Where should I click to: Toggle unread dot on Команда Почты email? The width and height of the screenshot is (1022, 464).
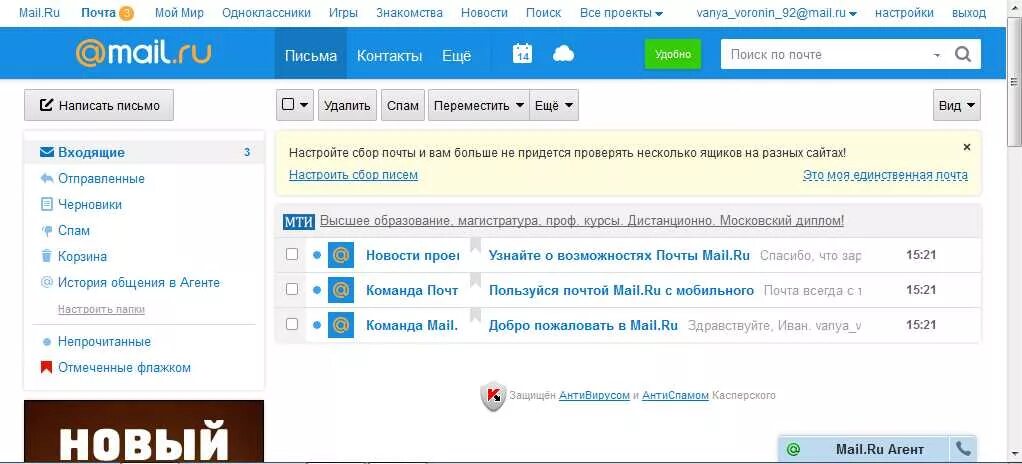pos(317,289)
